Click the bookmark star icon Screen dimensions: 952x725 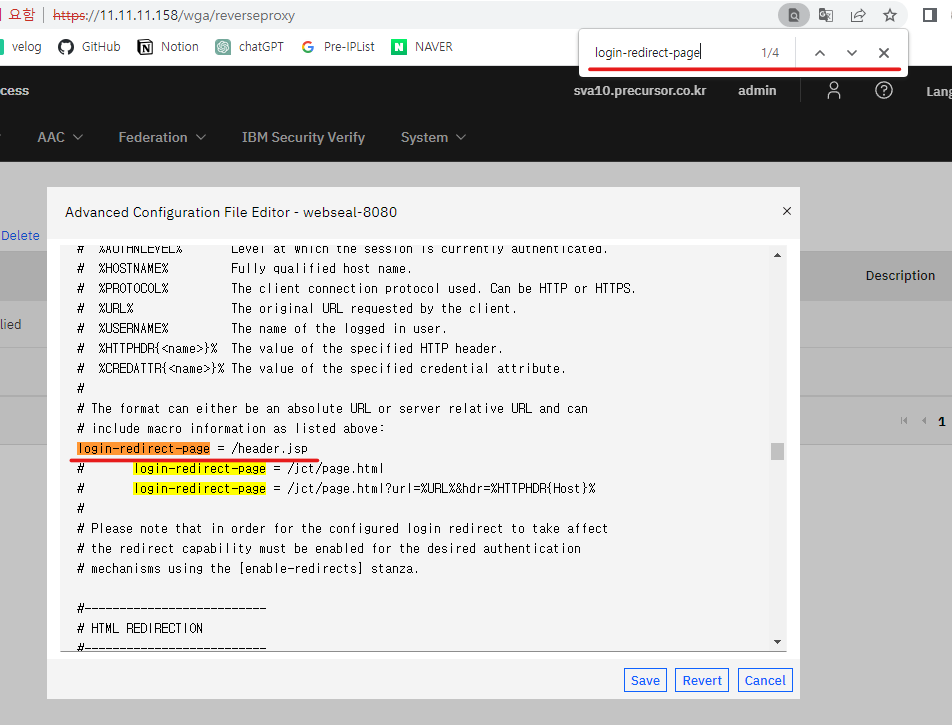[889, 15]
